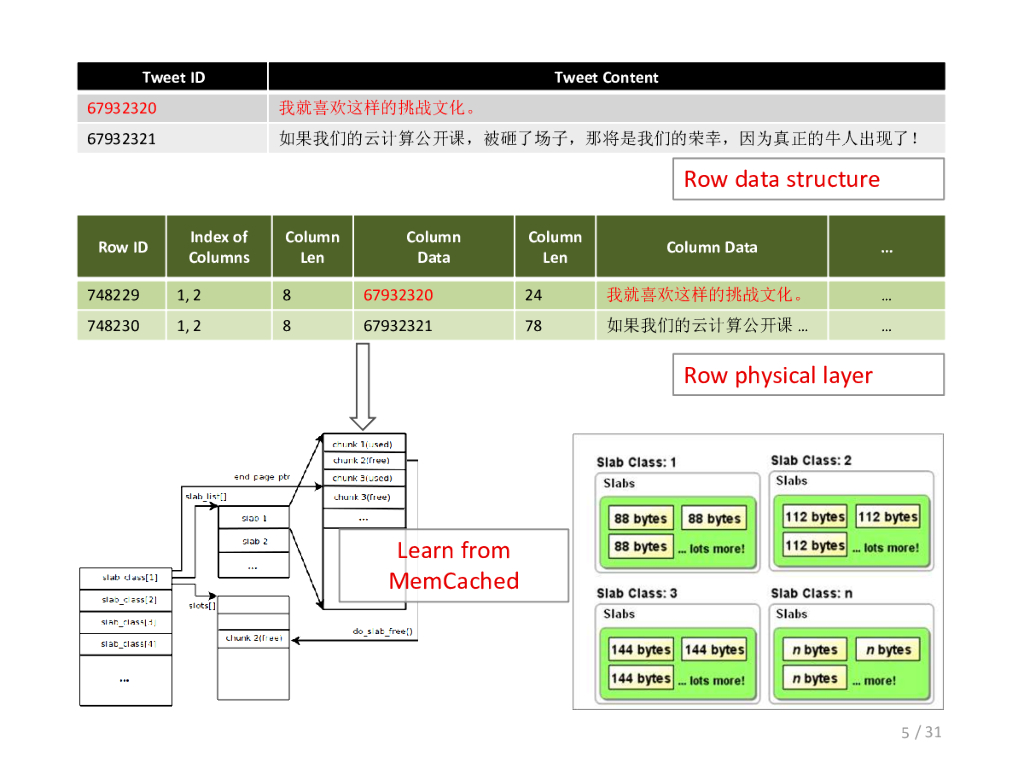Select tweet ID 67932321 in the top table

[x=121, y=138]
